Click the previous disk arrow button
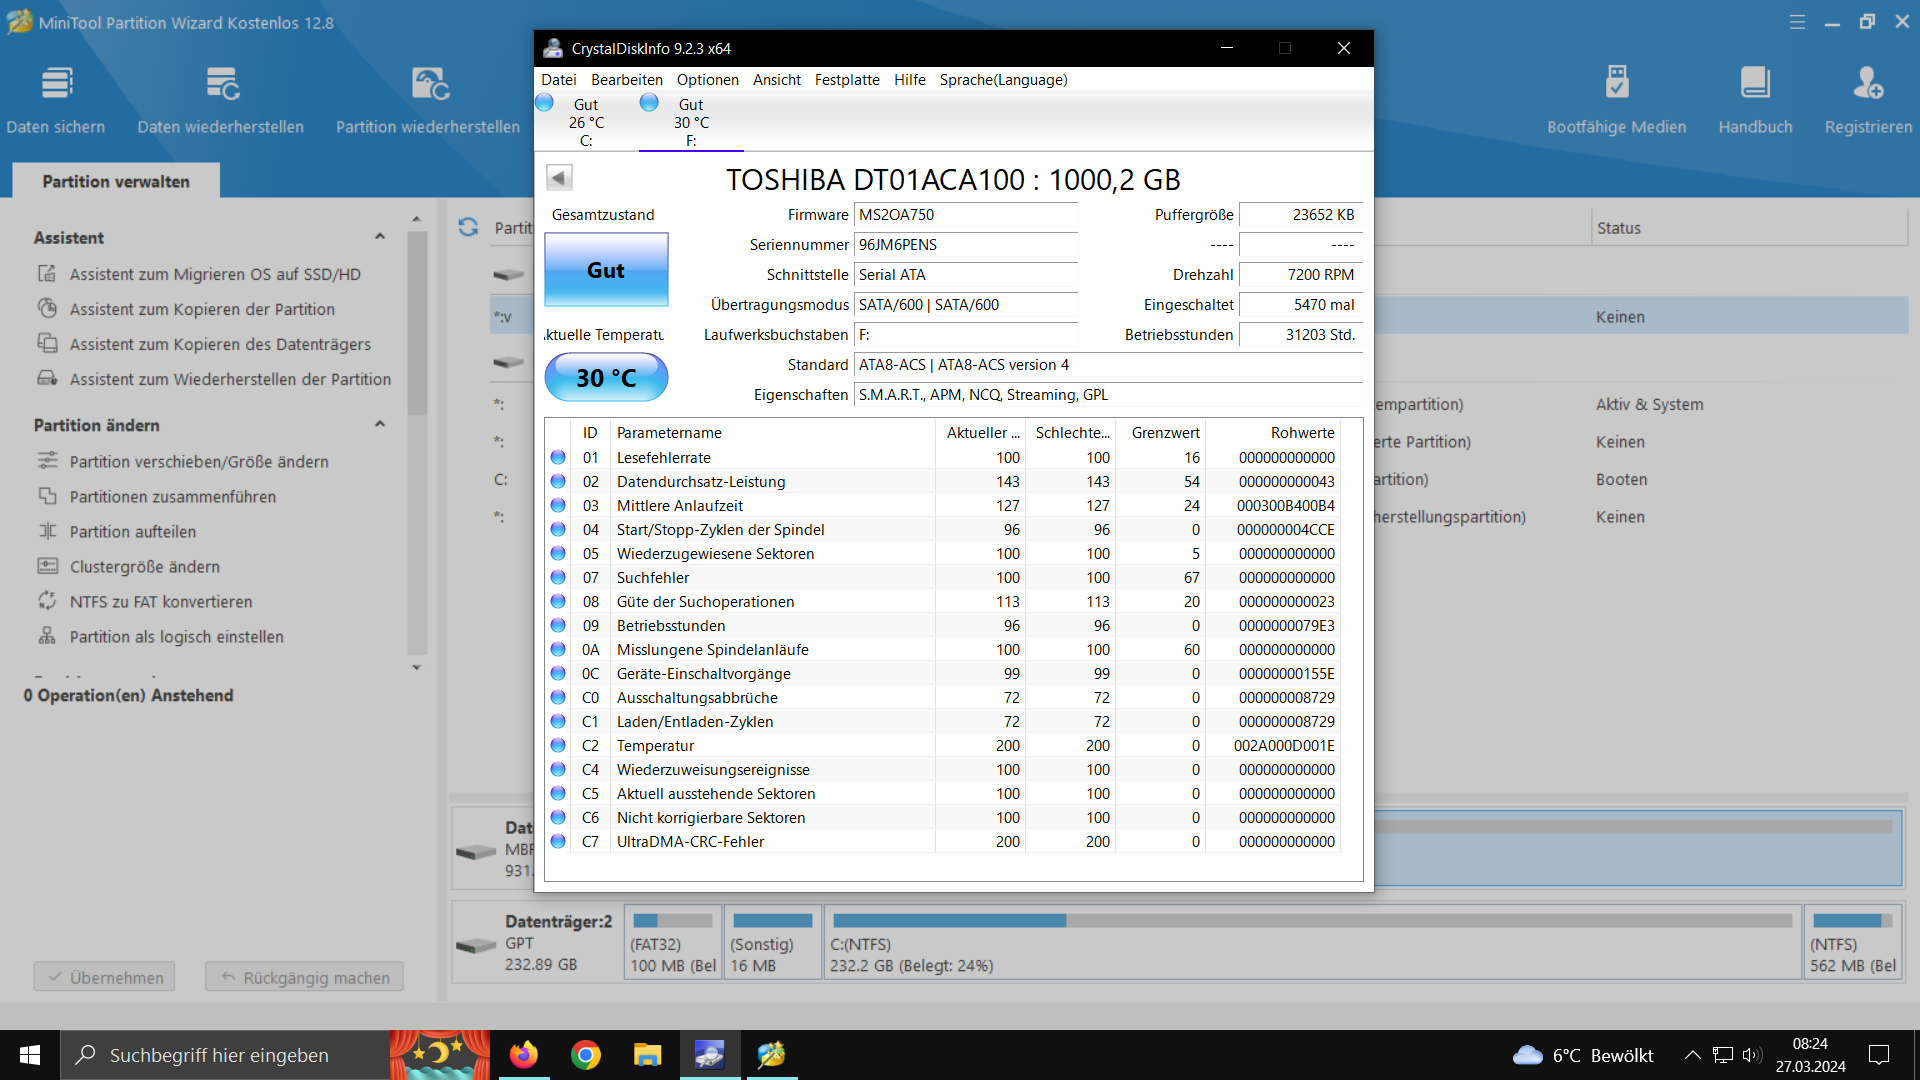This screenshot has height=1080, width=1920. tap(559, 178)
